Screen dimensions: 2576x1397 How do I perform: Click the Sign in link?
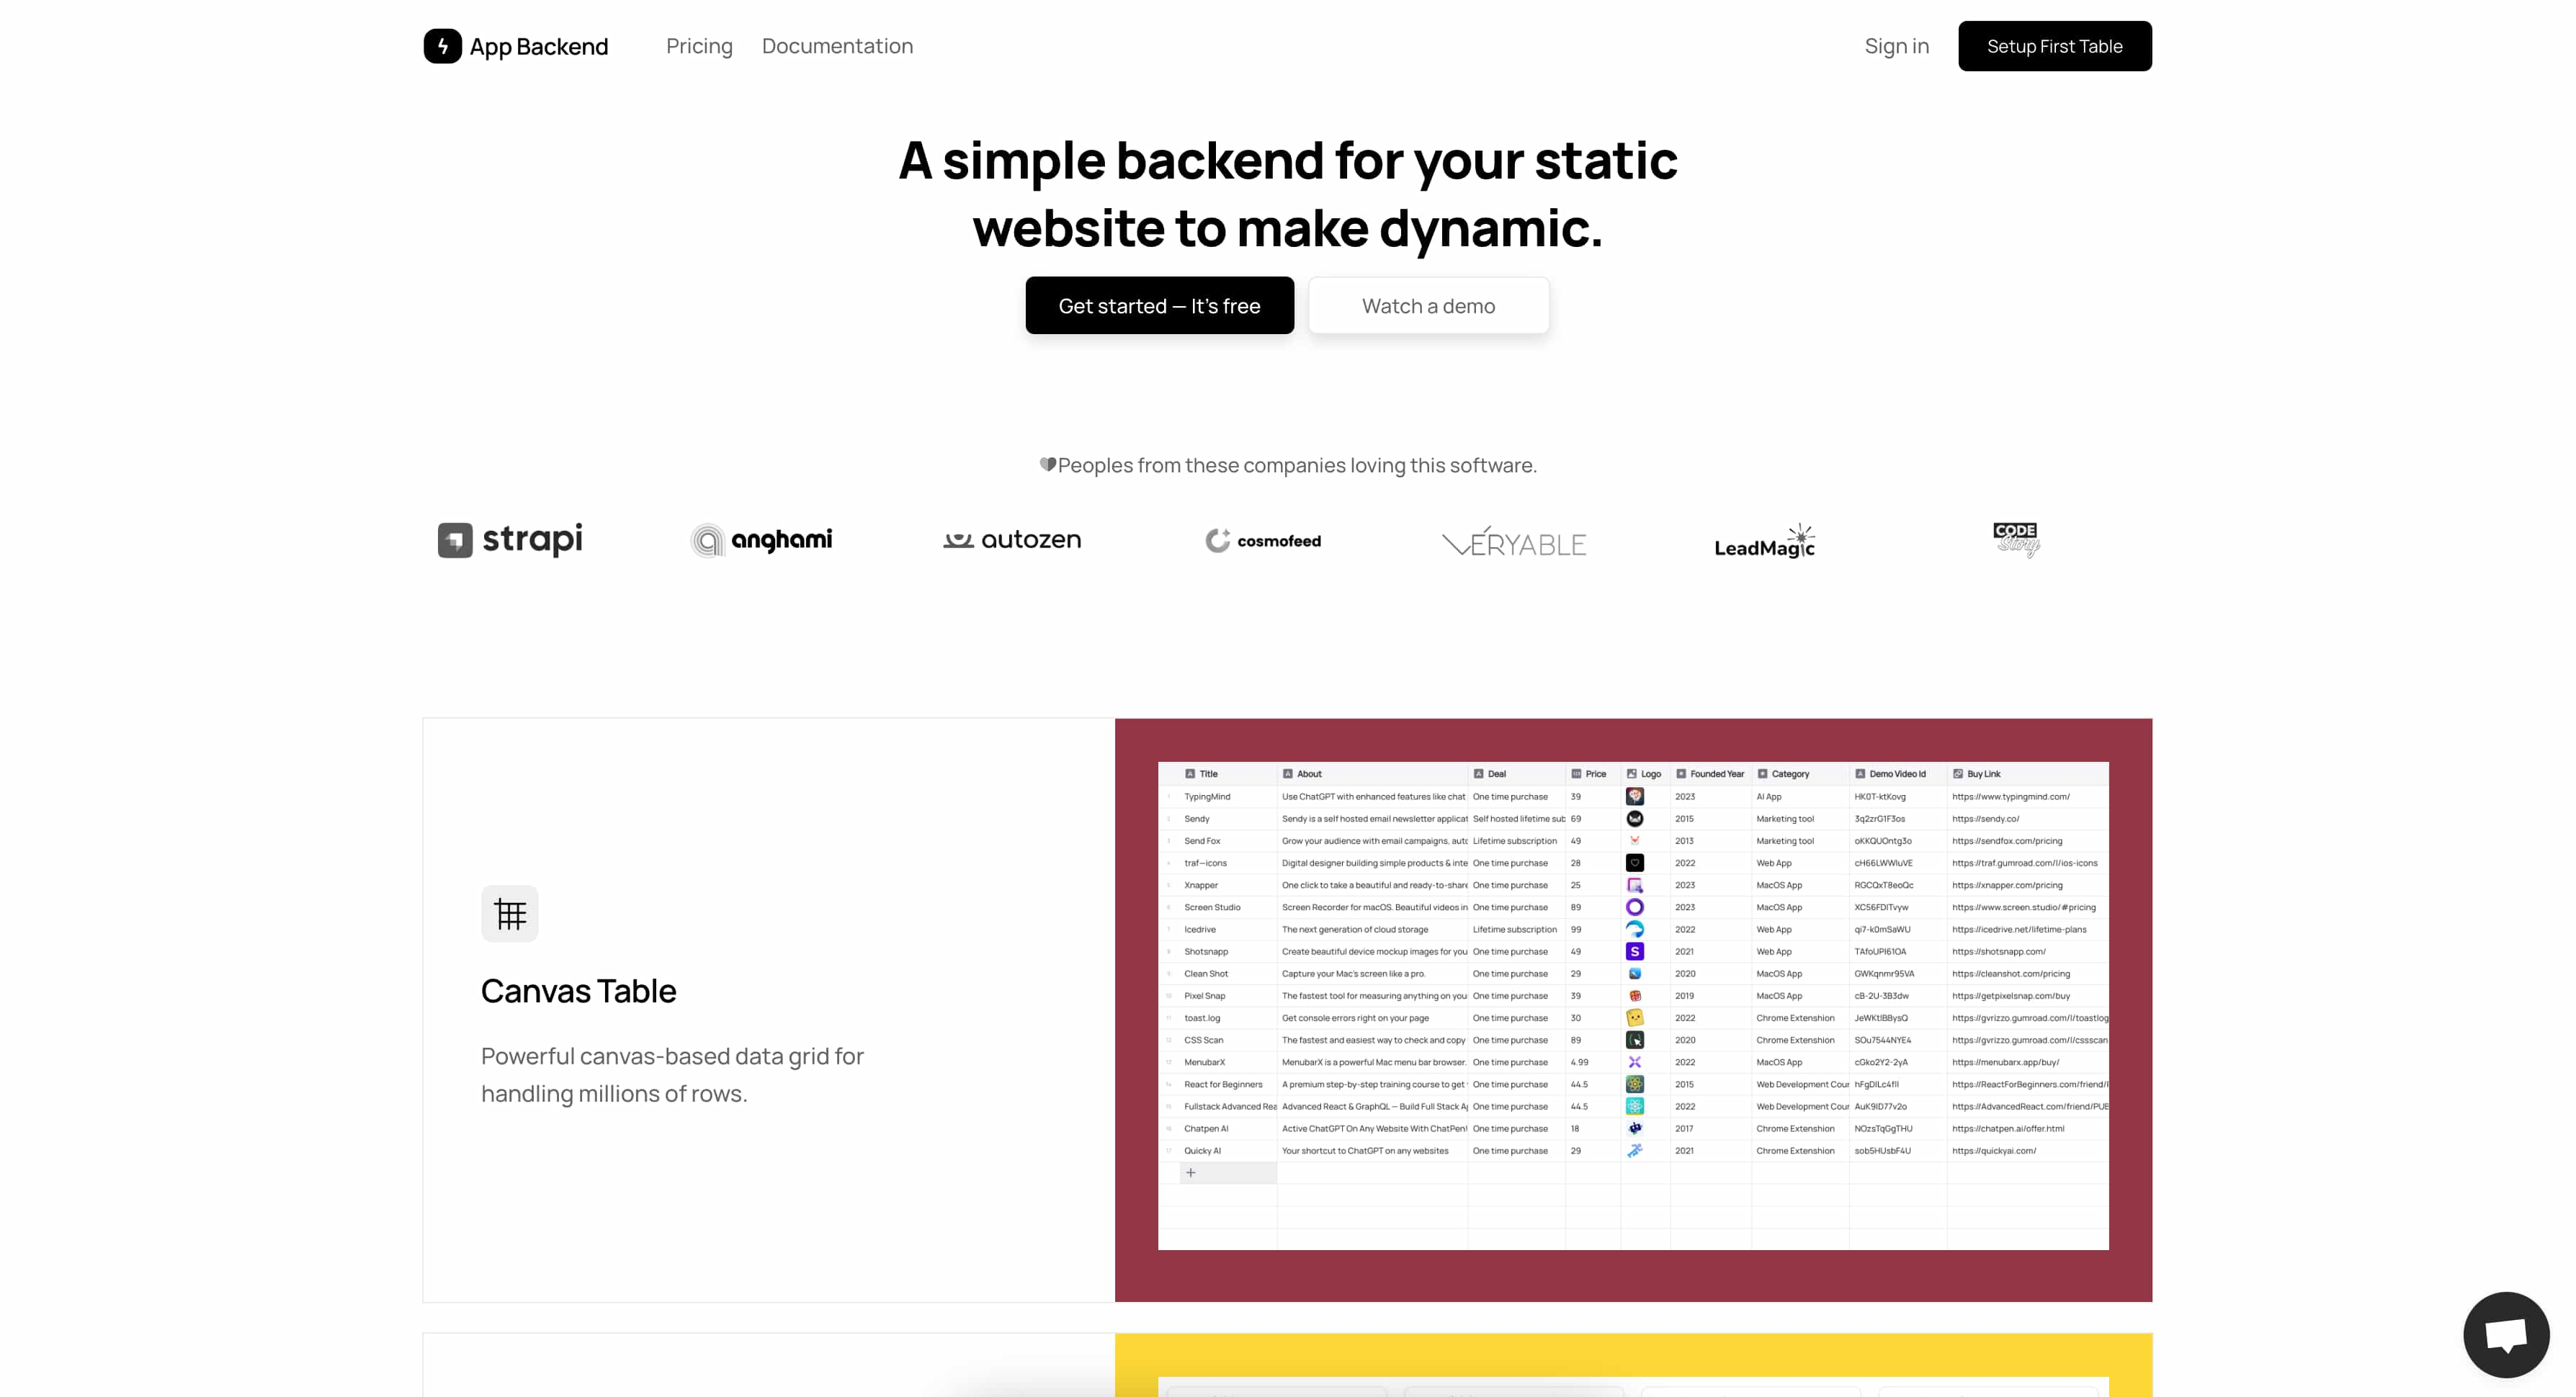click(1896, 47)
